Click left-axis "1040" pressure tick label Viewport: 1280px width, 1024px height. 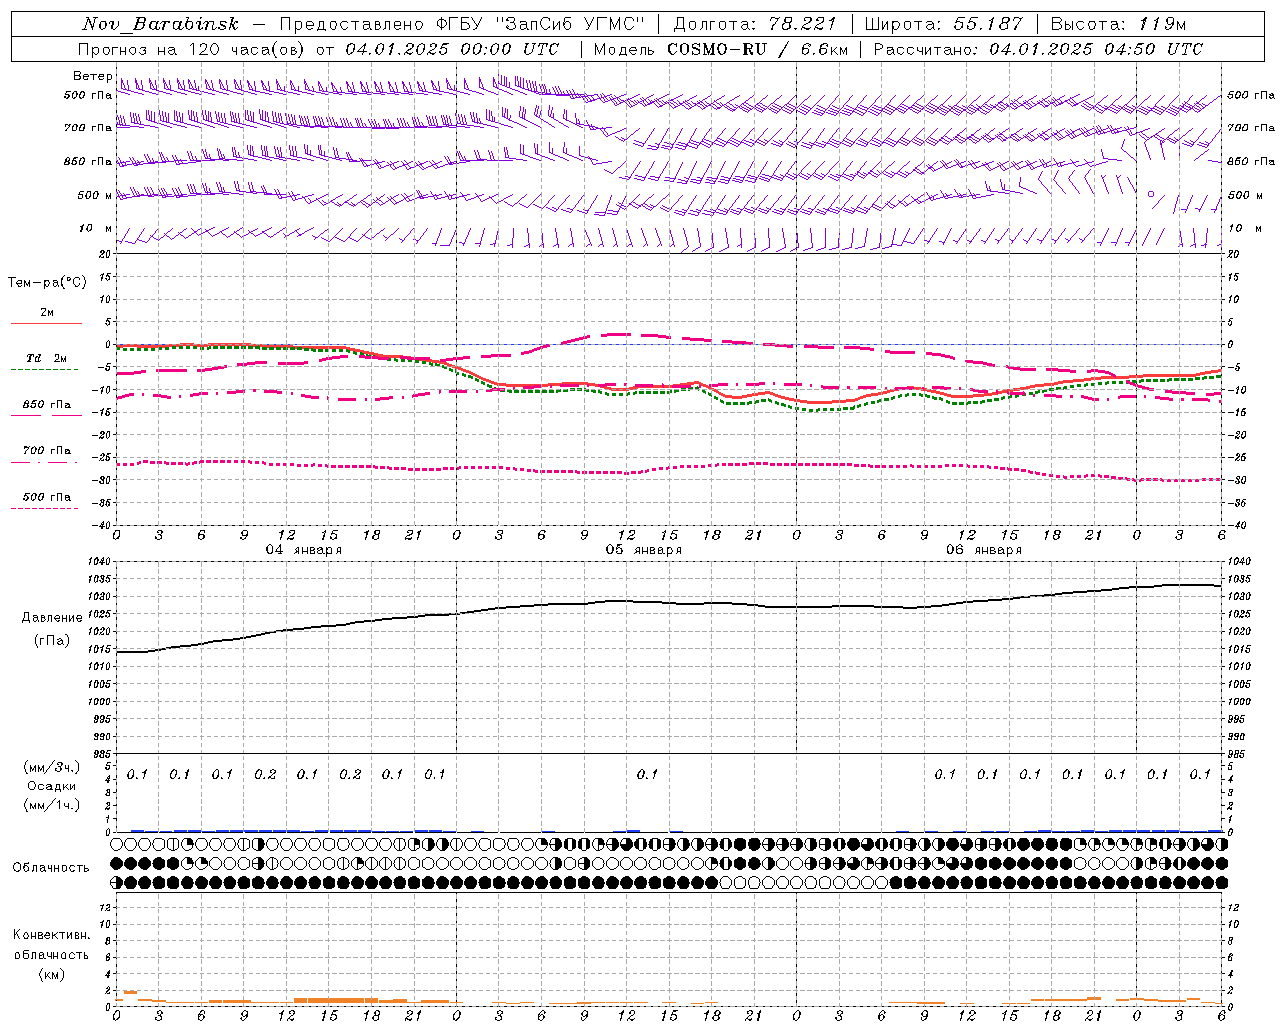click(x=100, y=562)
